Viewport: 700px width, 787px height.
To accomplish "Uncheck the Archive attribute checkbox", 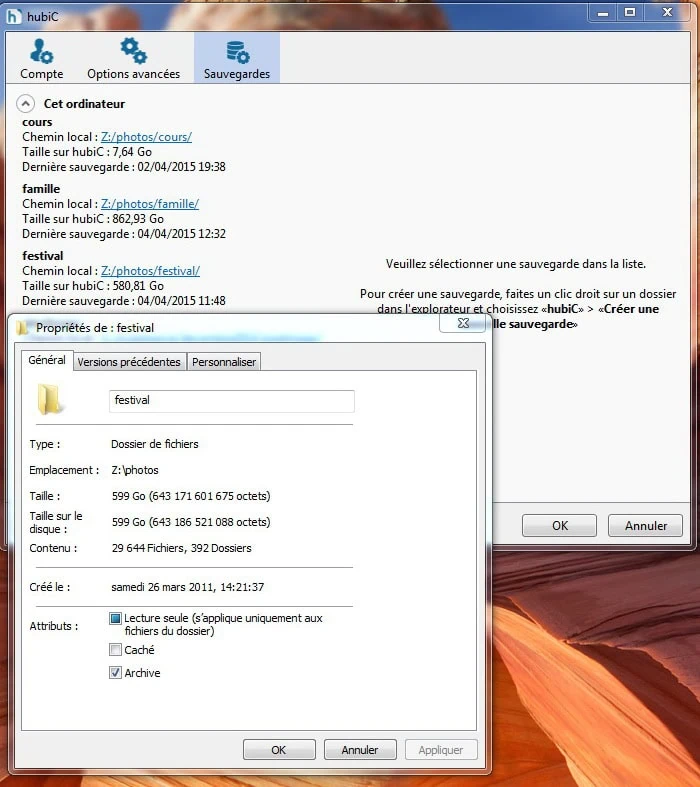I will point(116,673).
